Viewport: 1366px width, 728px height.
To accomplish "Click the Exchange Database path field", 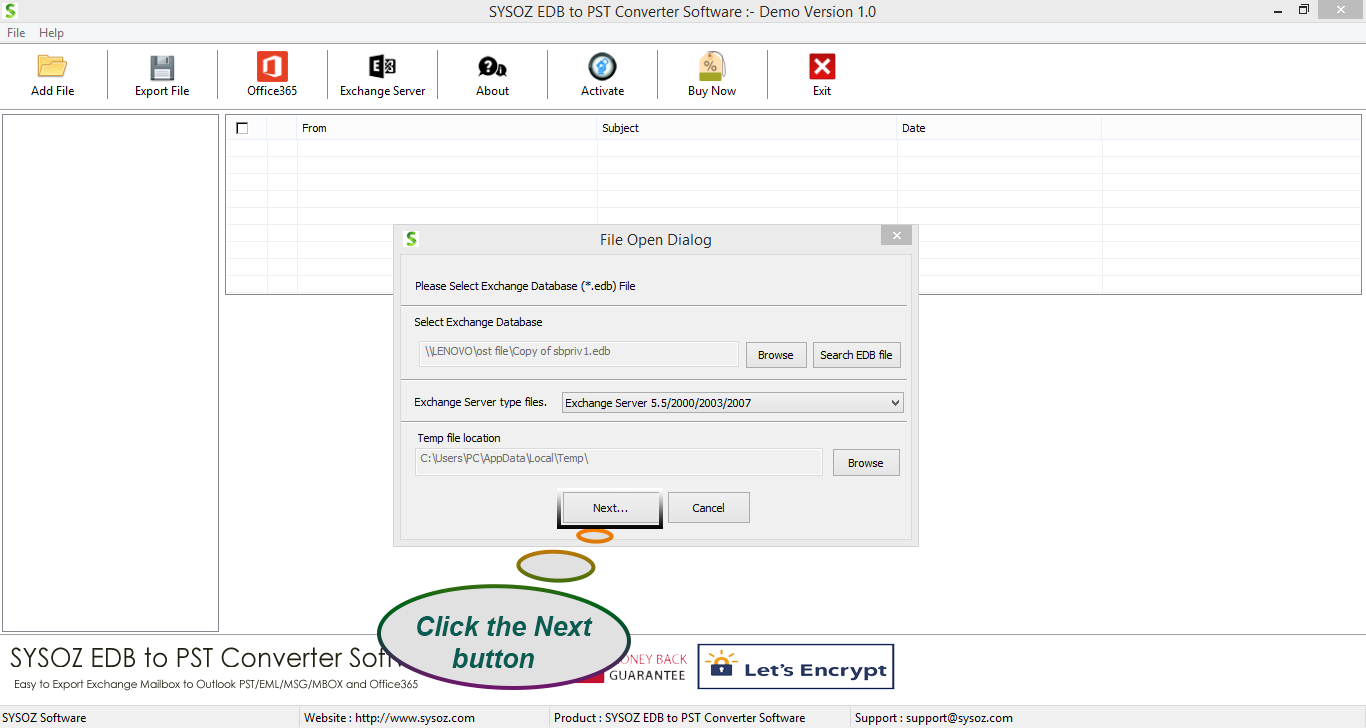I will pyautogui.click(x=579, y=353).
